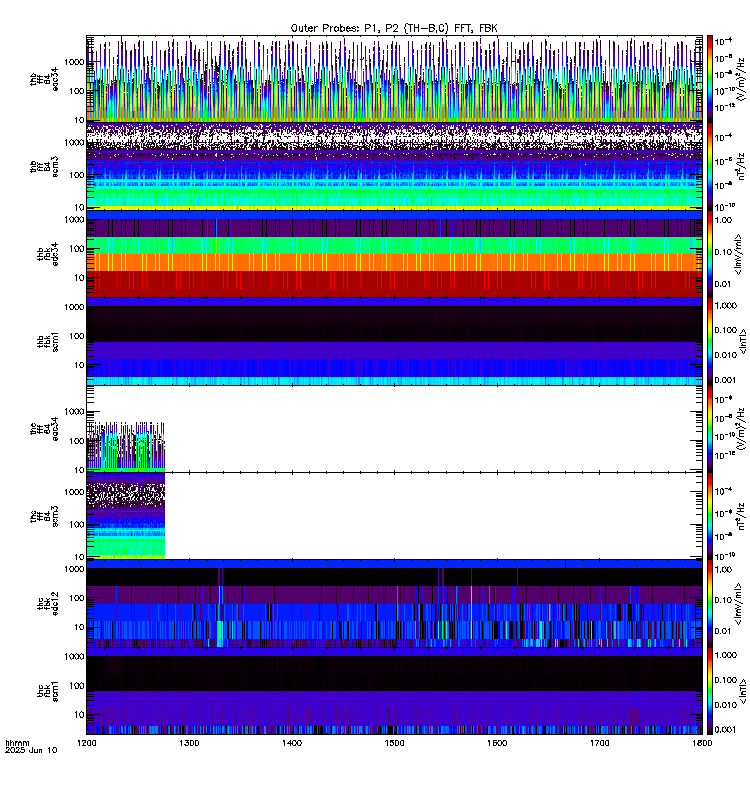Click the nT²/Hz color bar for thb scm3
Screen dimensions: 750x800
pos(710,166)
